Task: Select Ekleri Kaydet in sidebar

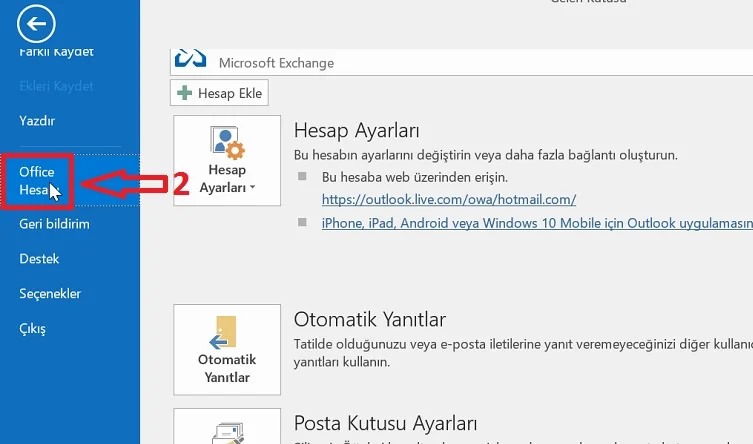Action: tap(56, 86)
